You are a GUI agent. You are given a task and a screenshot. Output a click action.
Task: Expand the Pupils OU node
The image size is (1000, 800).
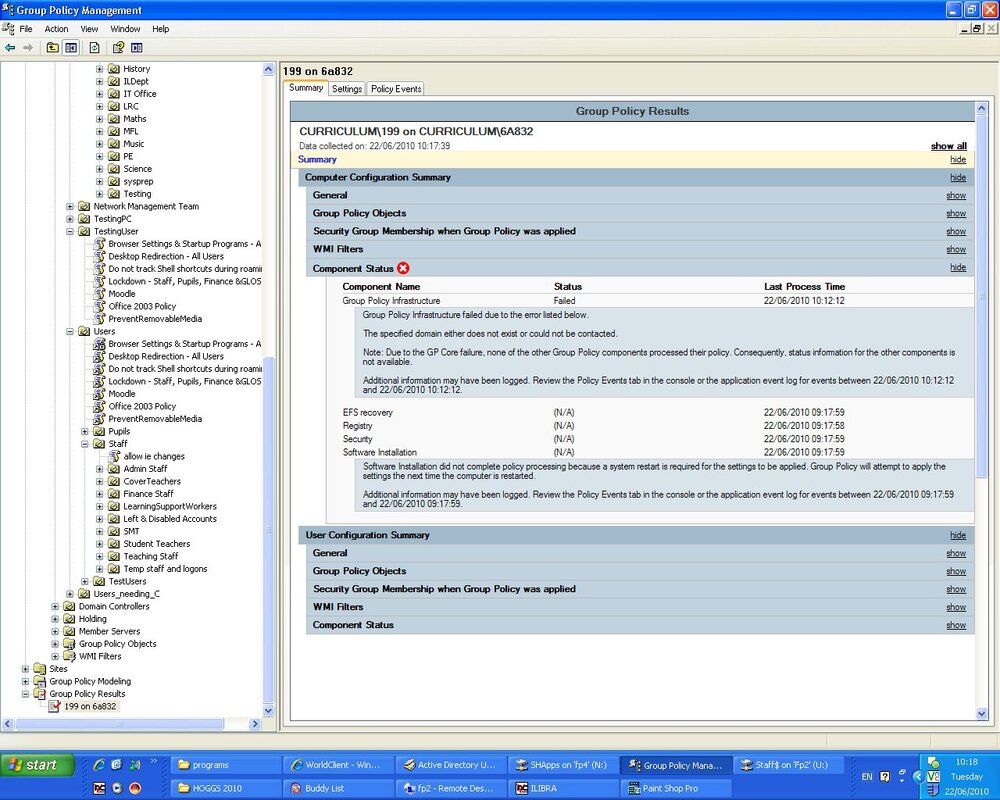[x=85, y=431]
